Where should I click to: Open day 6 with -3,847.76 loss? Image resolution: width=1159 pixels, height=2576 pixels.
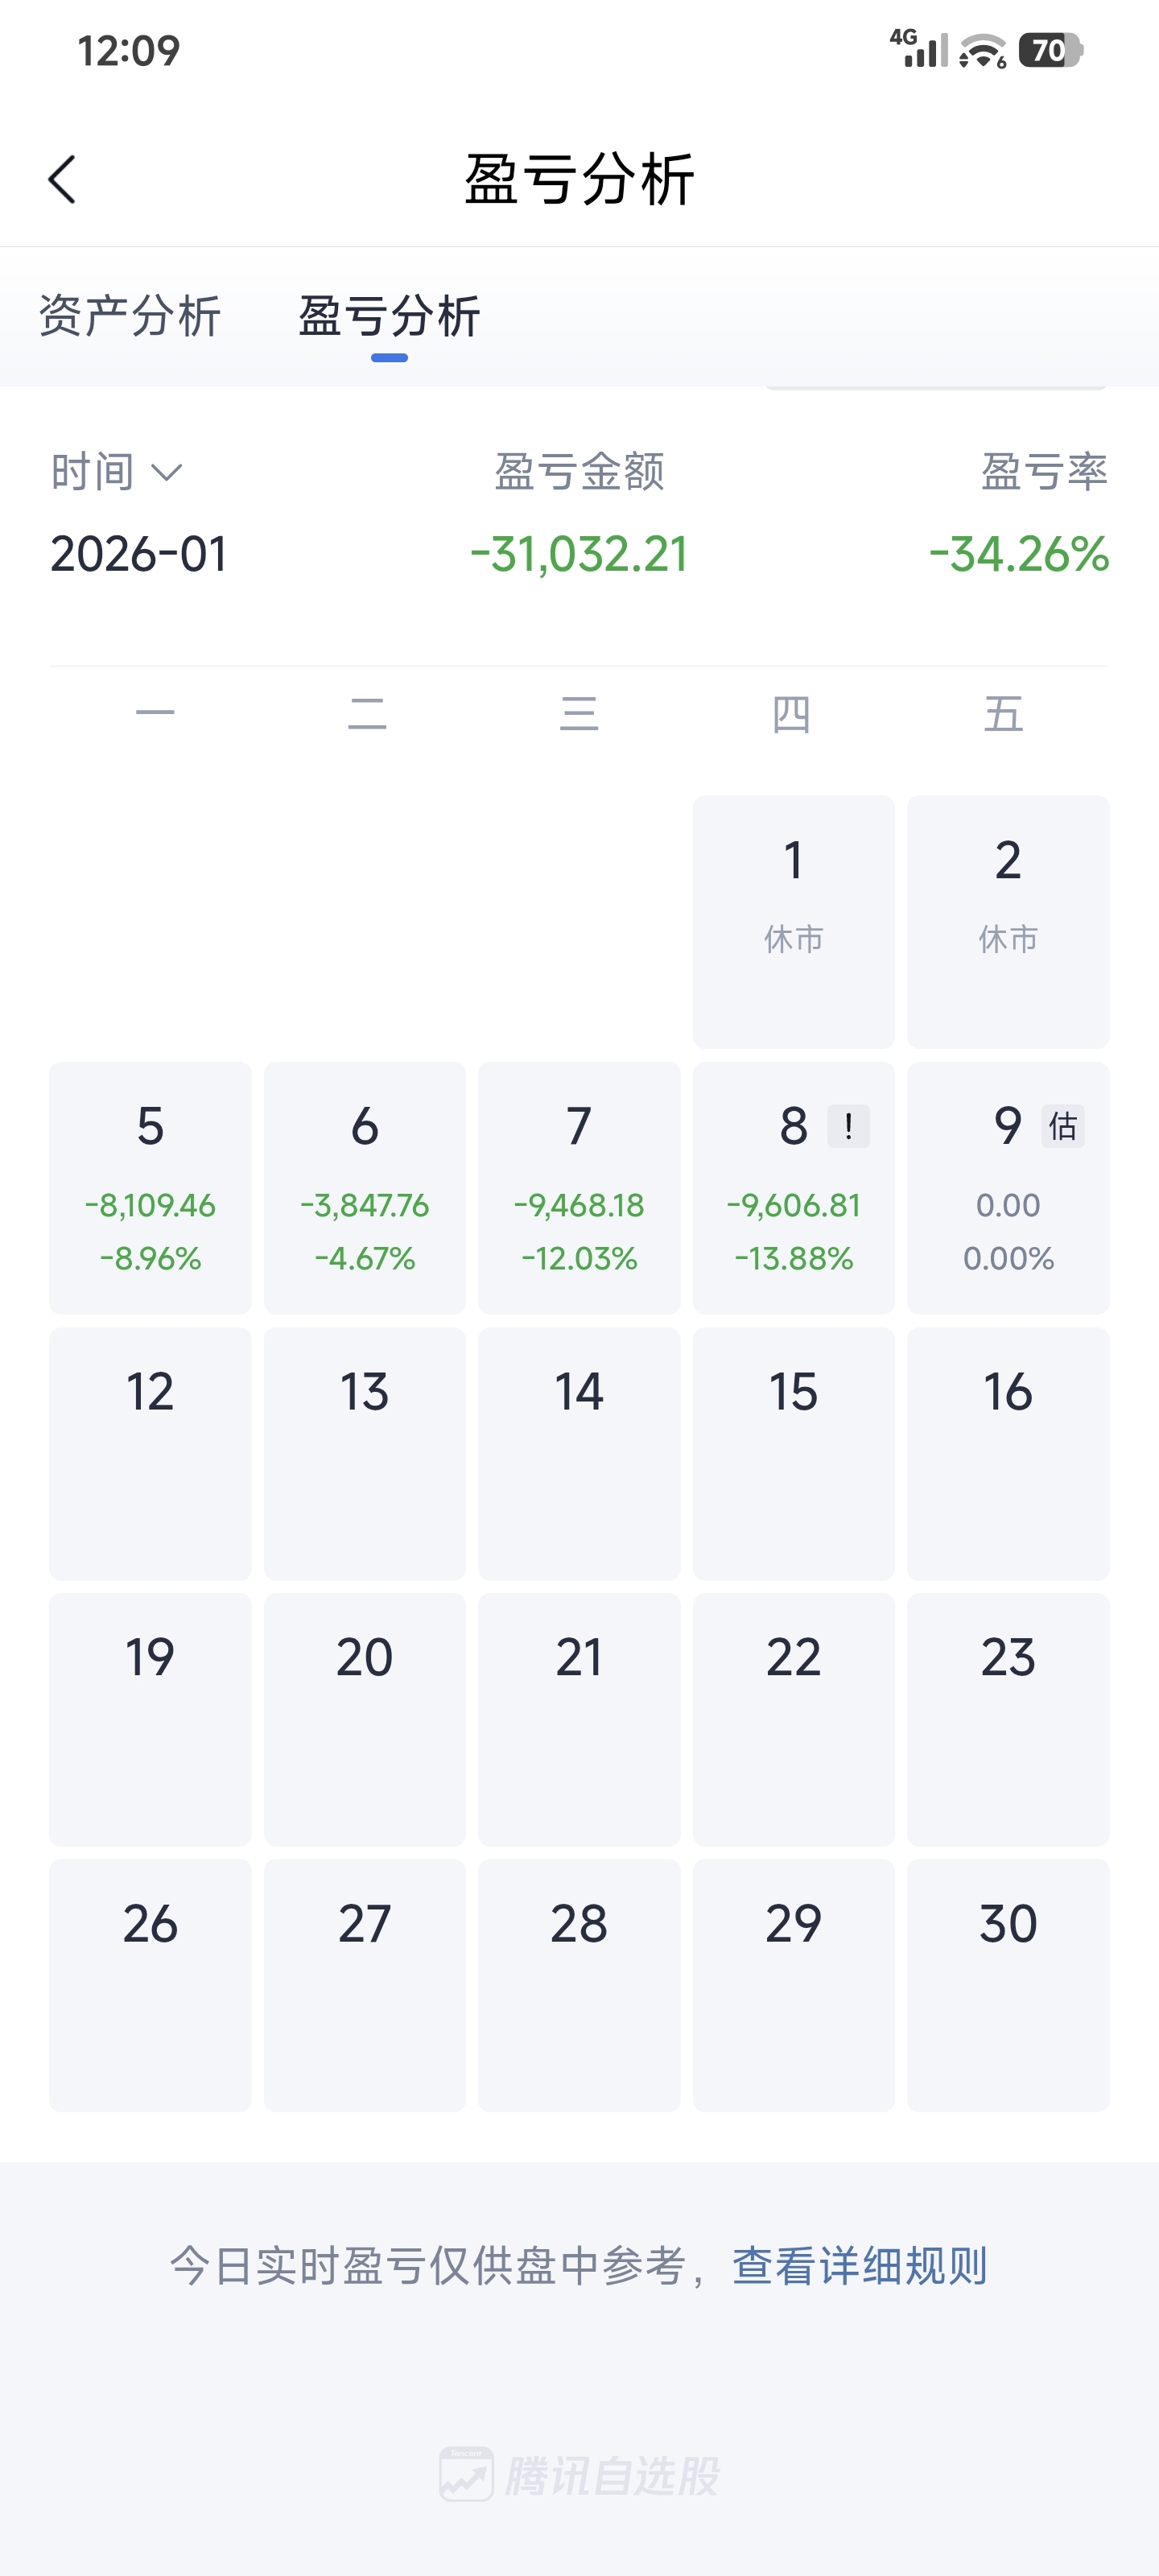click(365, 1188)
